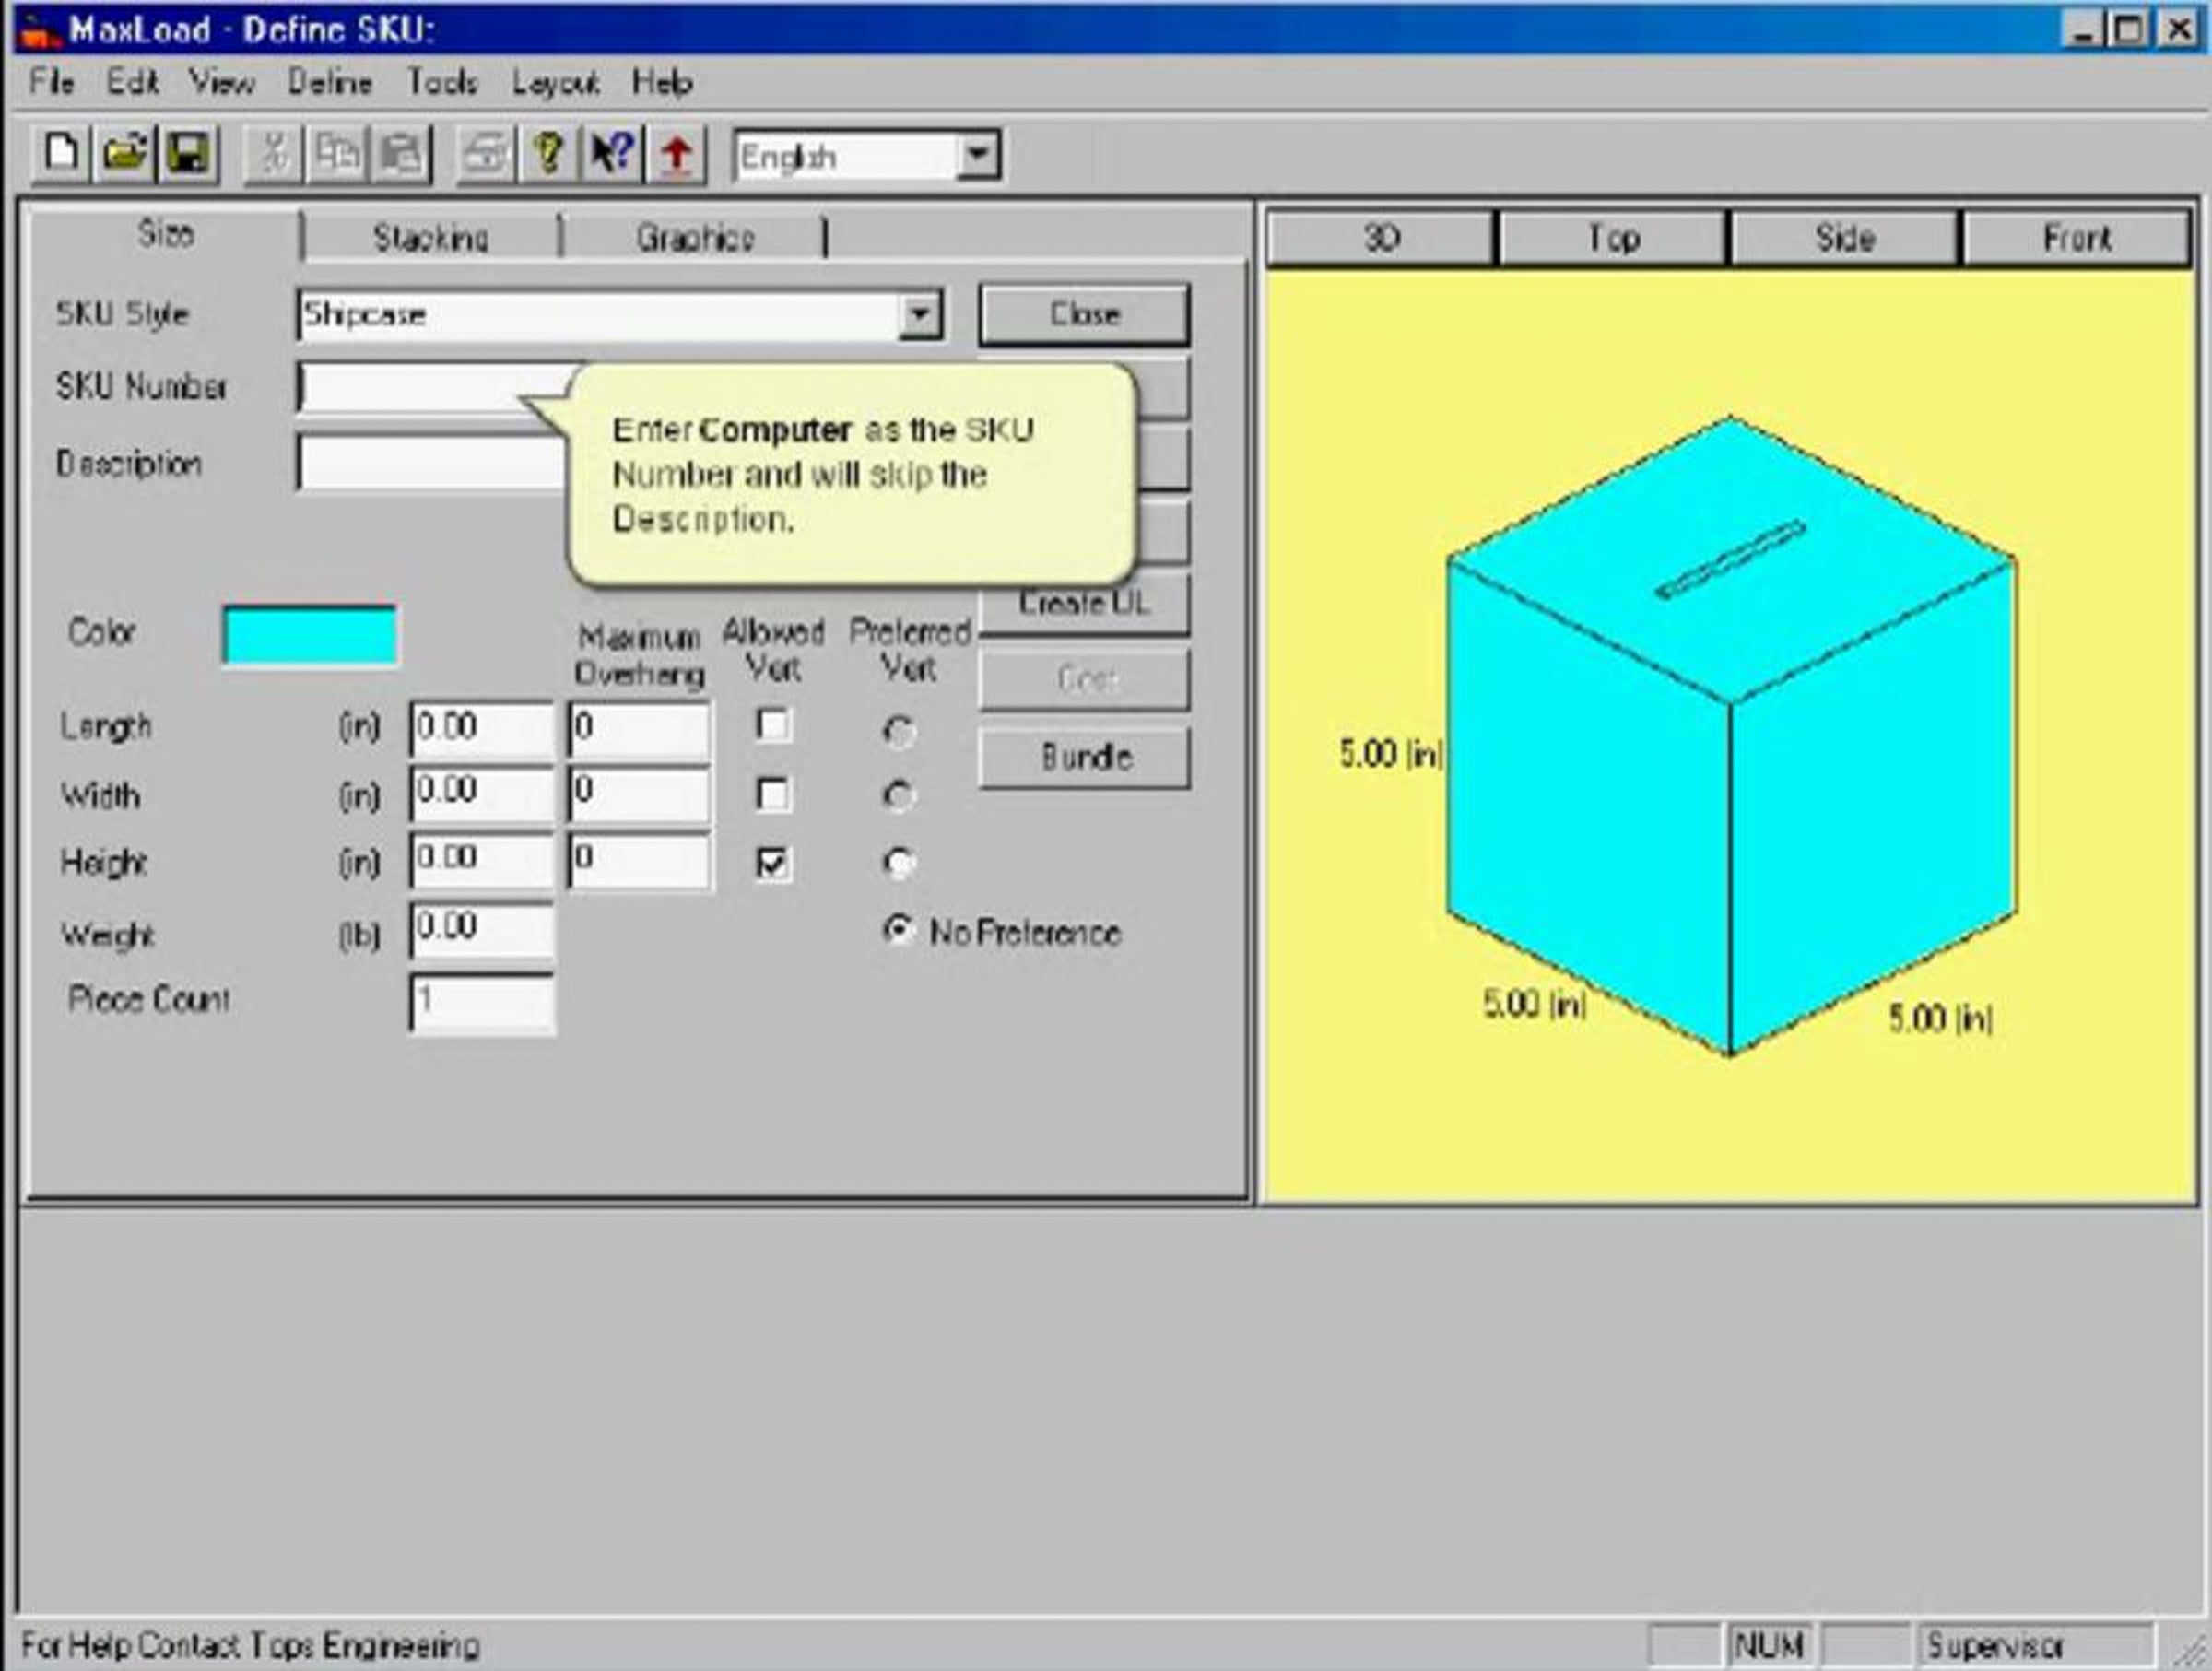Click the context help arrow-question icon

pyautogui.click(x=612, y=154)
